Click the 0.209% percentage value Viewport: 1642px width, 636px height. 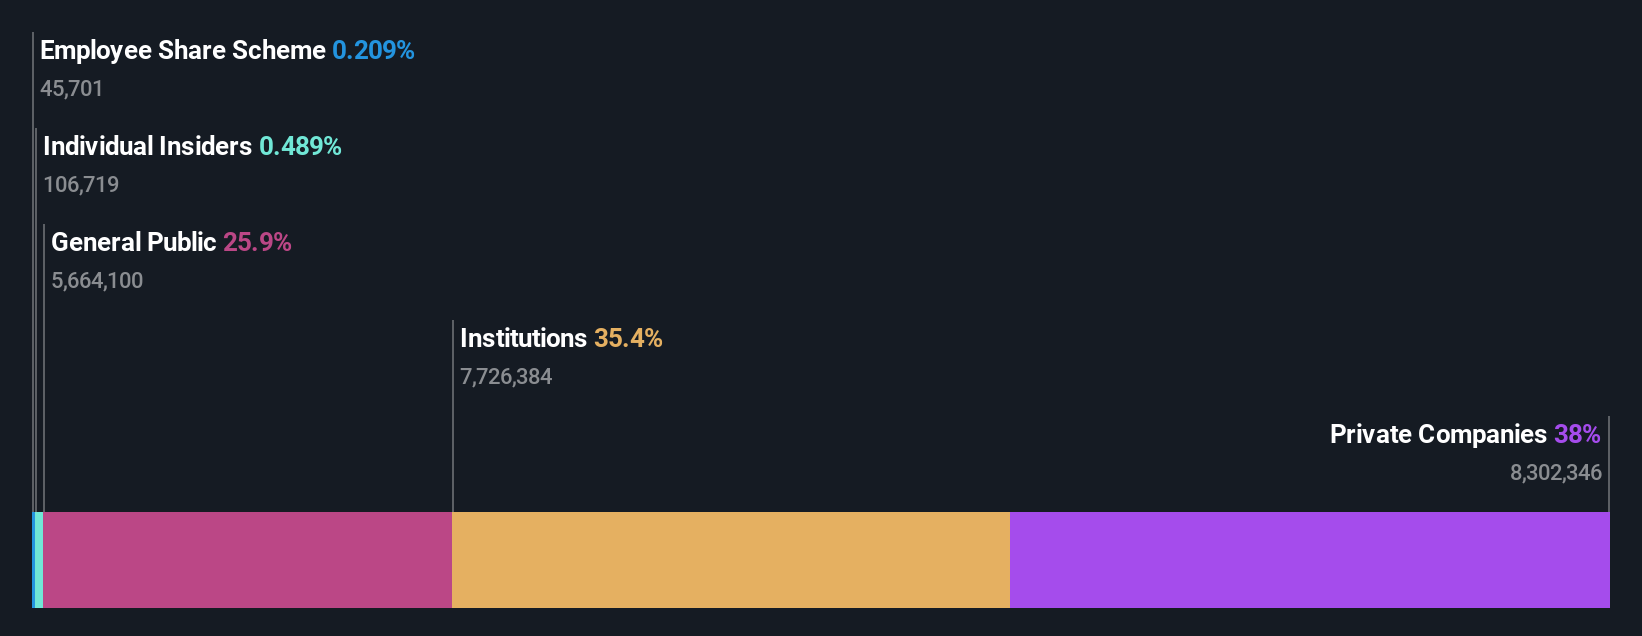[x=373, y=50]
